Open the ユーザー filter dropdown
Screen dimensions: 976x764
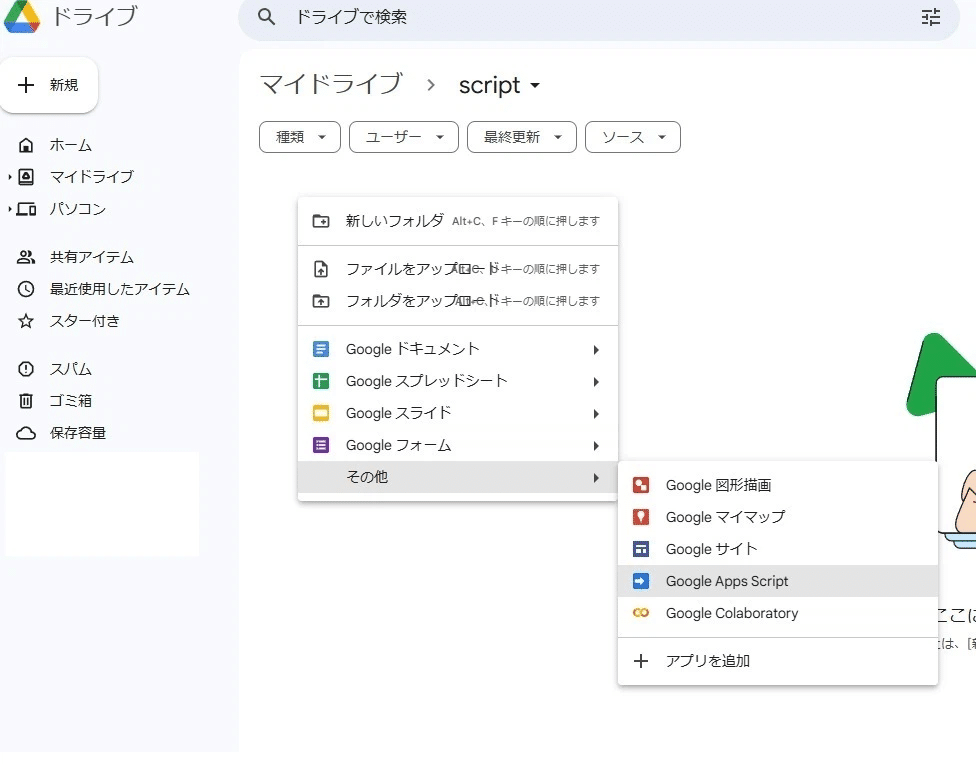pyautogui.click(x=403, y=137)
